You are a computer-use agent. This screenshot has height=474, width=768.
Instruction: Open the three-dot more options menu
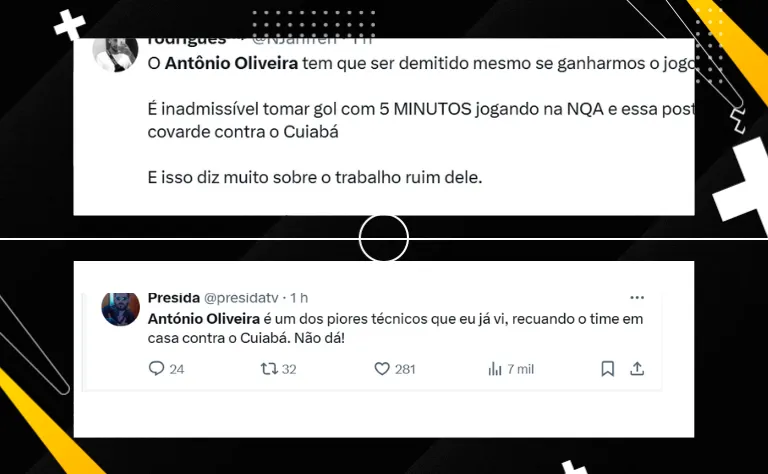point(637,297)
